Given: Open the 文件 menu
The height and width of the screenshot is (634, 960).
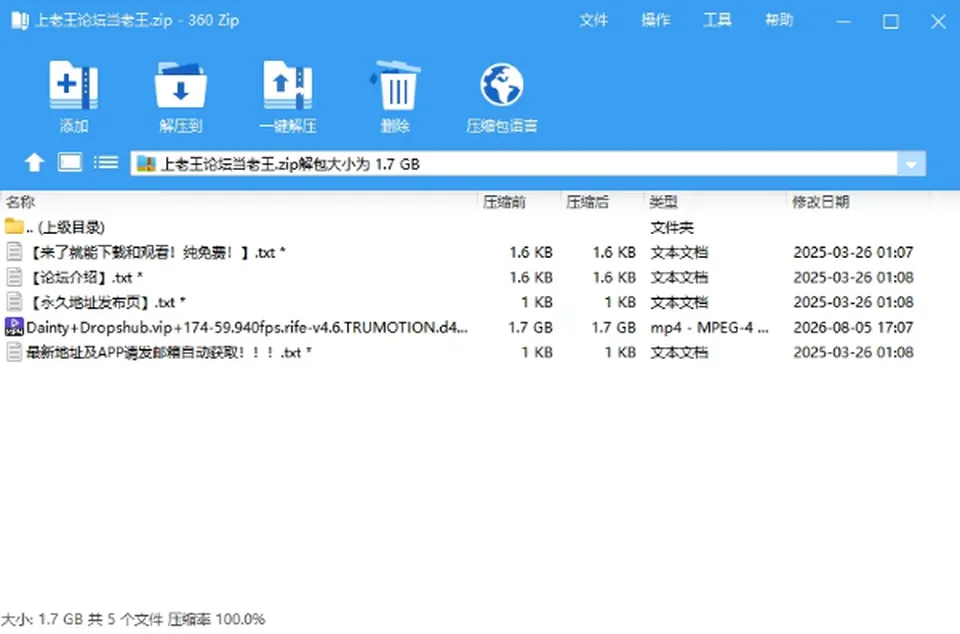Looking at the screenshot, I should (x=594, y=20).
